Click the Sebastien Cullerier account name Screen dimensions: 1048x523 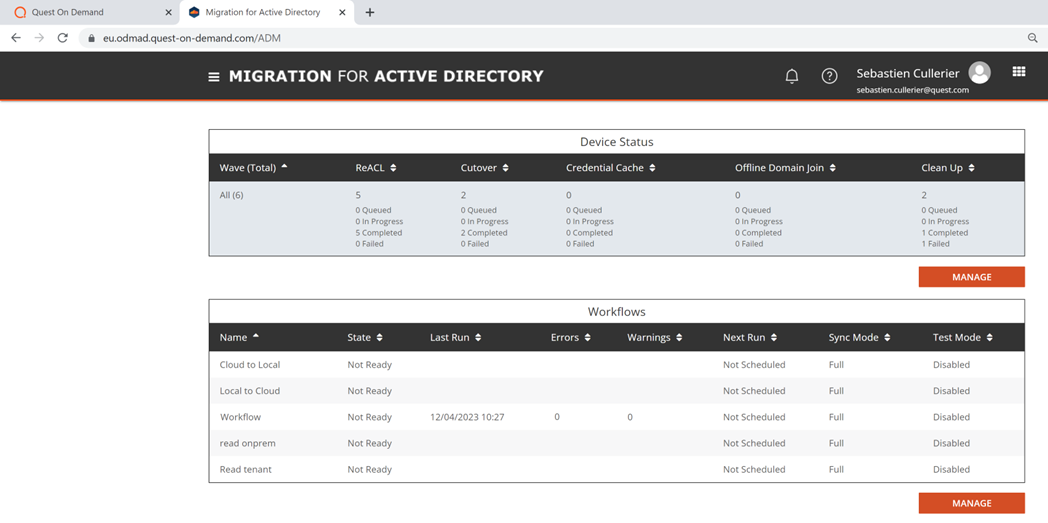(x=908, y=73)
